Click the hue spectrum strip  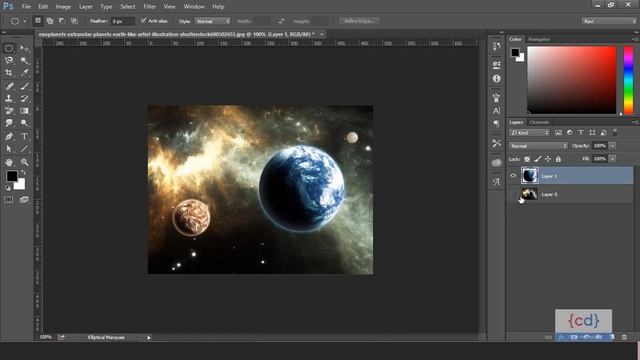coord(628,80)
